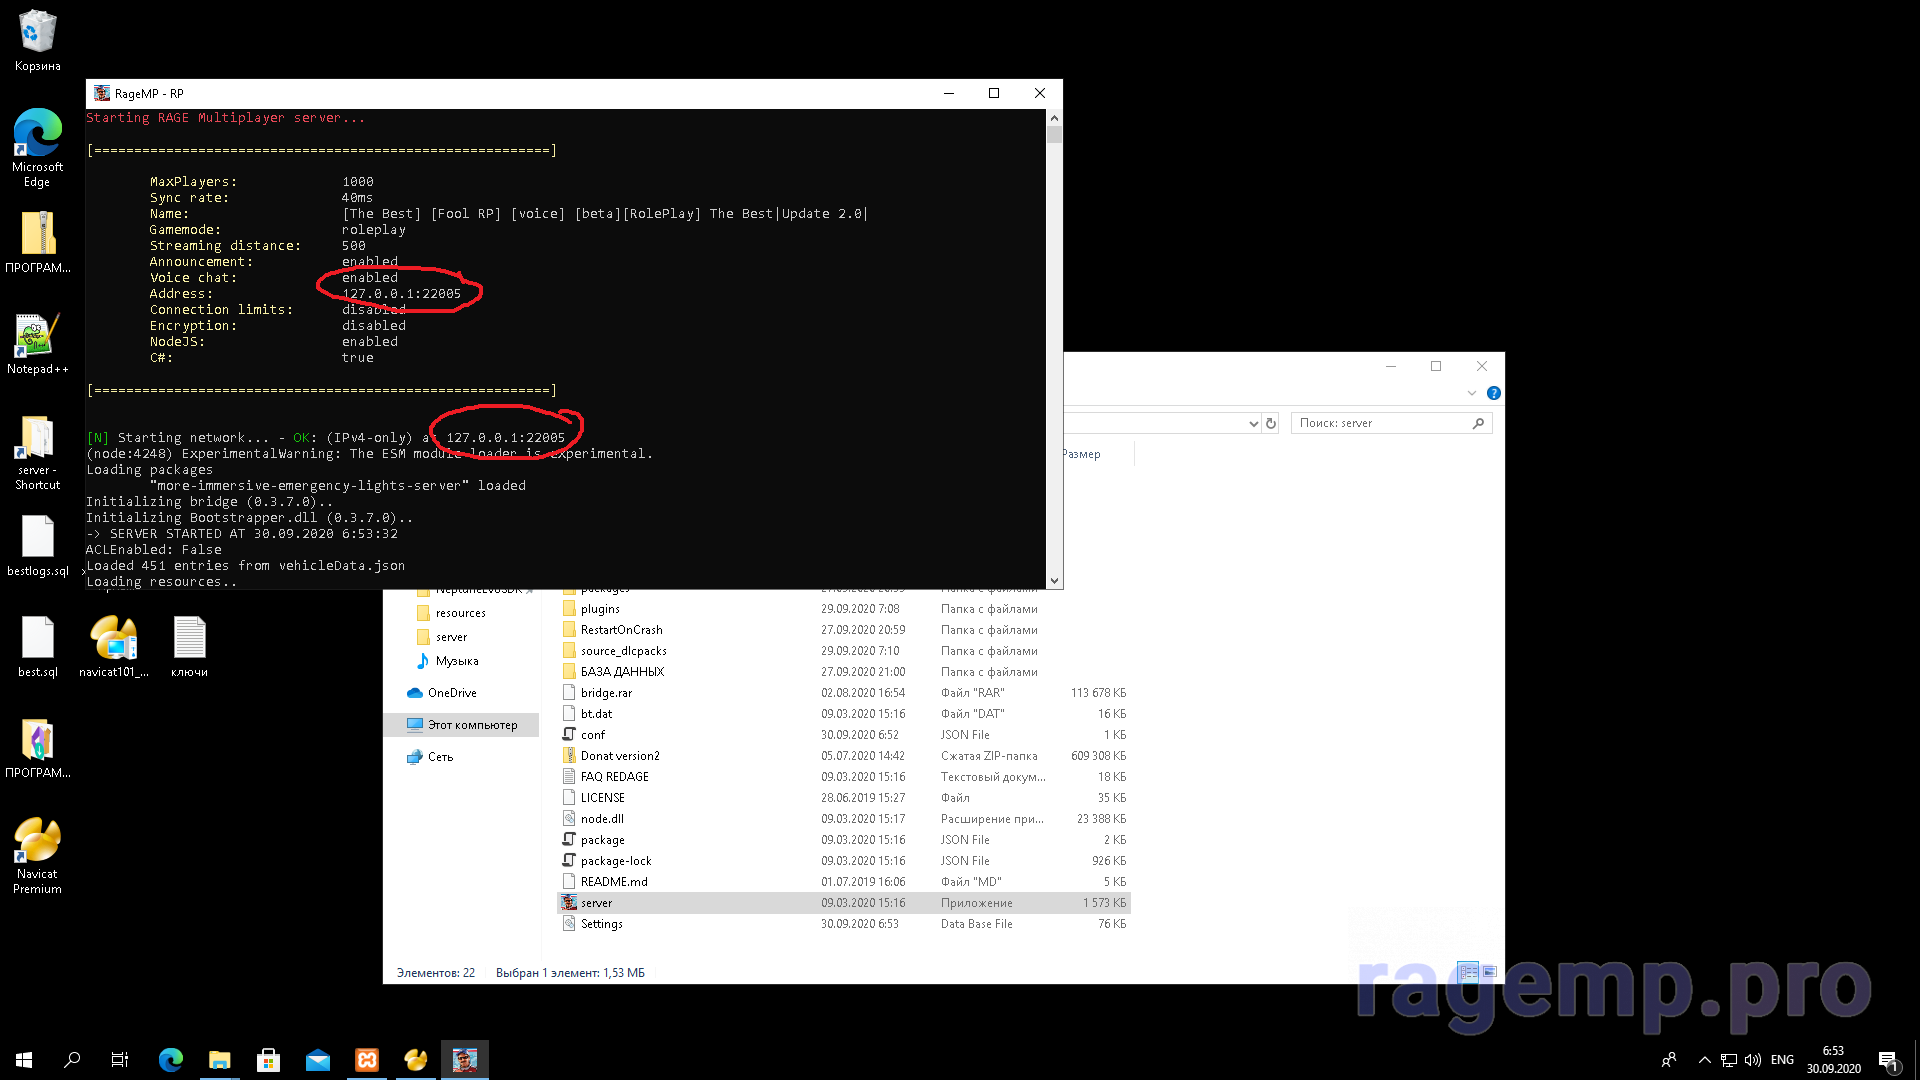Open the Windows Start menu
Screen dimensions: 1920x1080
pos(24,1060)
